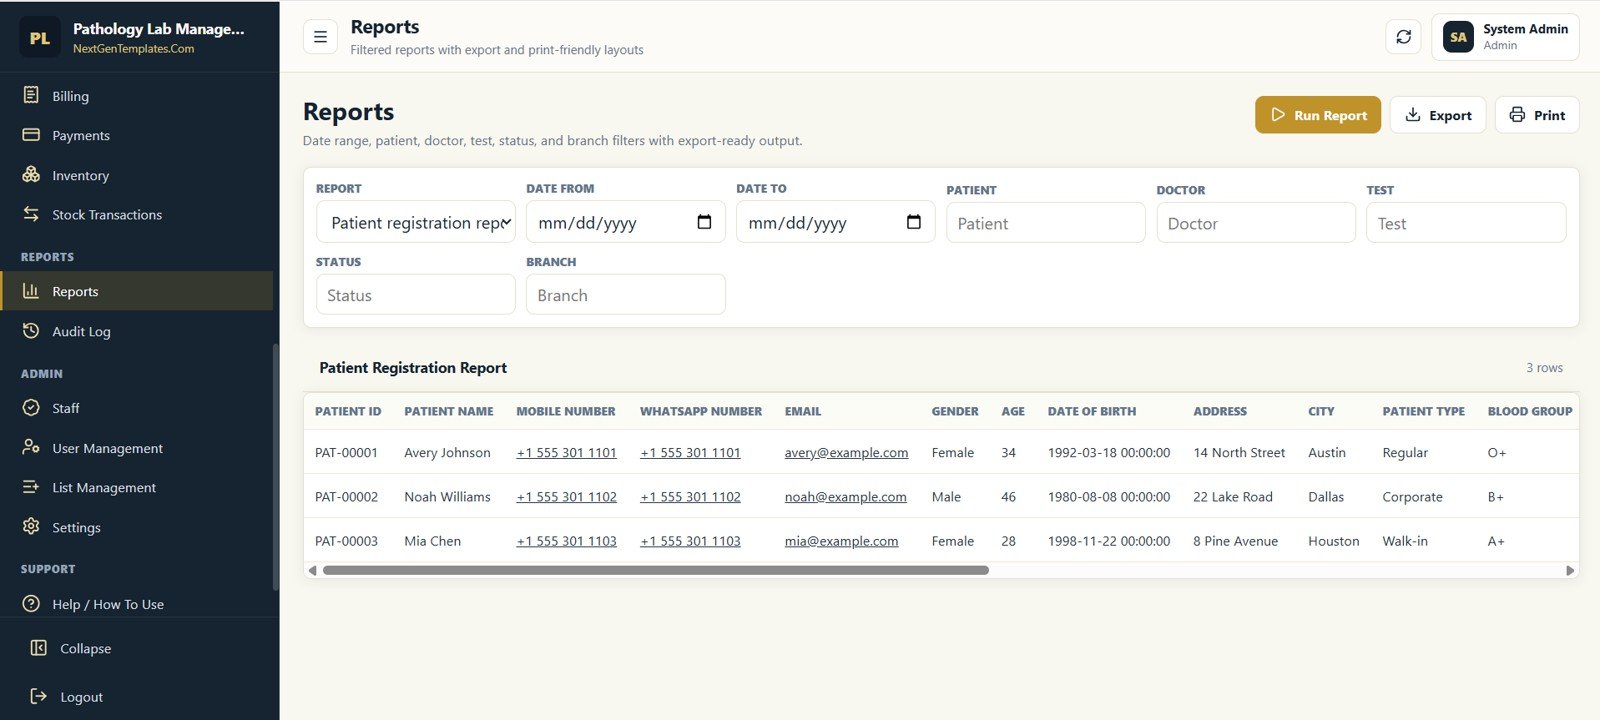Viewport: 1600px width, 720px height.
Task: Click the name Noah Williams
Action: point(447,496)
